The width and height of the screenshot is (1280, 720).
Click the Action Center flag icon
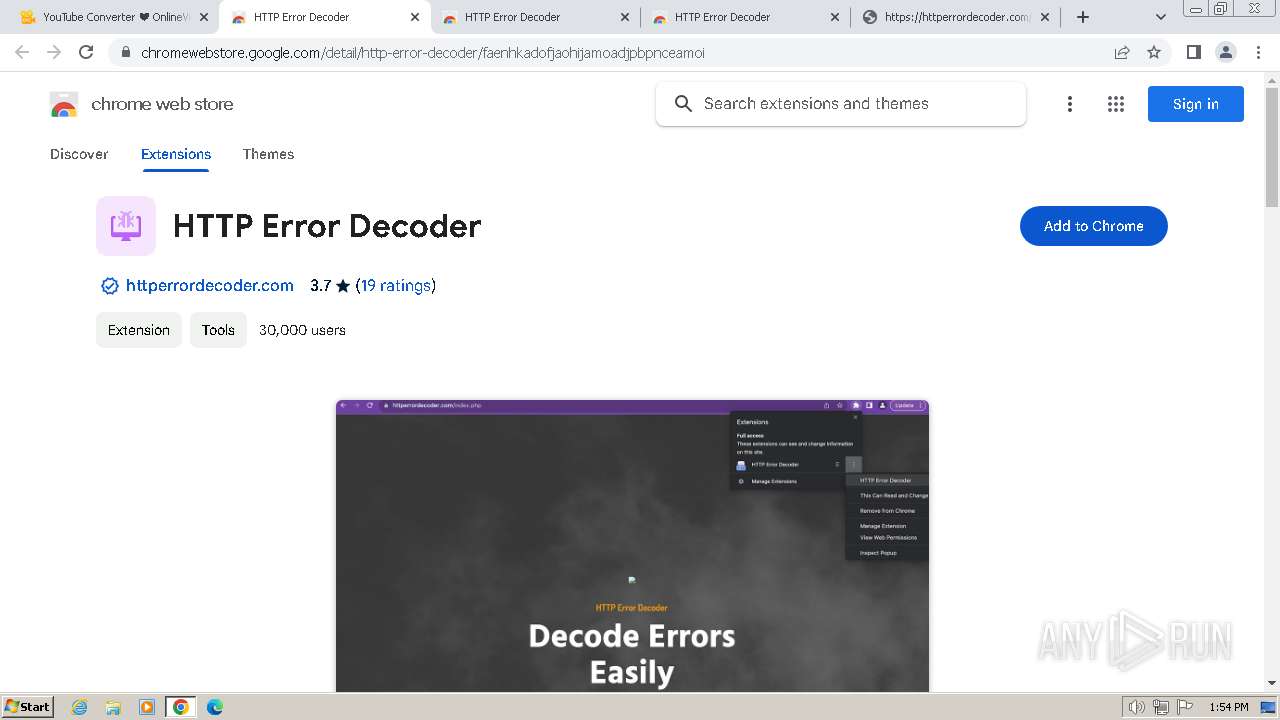point(1184,707)
